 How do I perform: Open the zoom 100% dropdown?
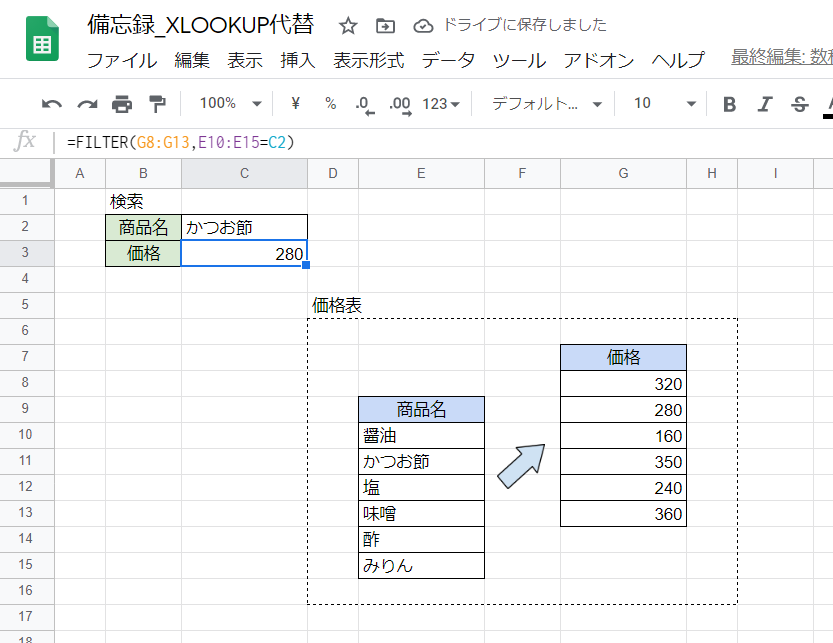[x=230, y=103]
